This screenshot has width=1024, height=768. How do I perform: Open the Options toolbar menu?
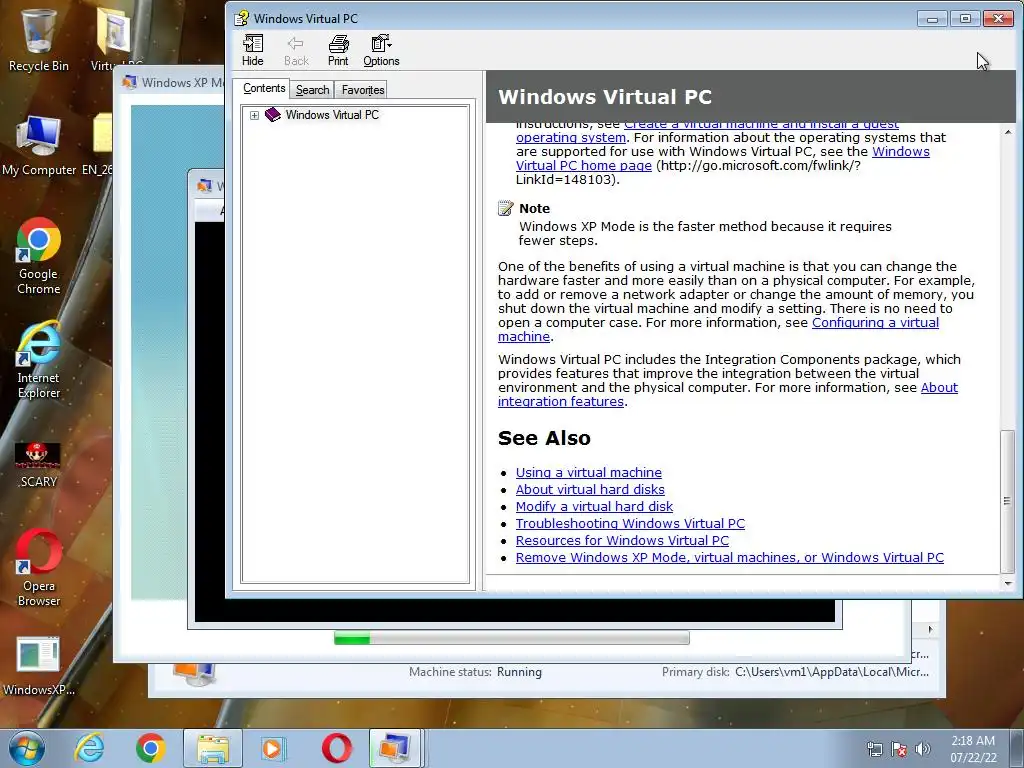[381, 50]
